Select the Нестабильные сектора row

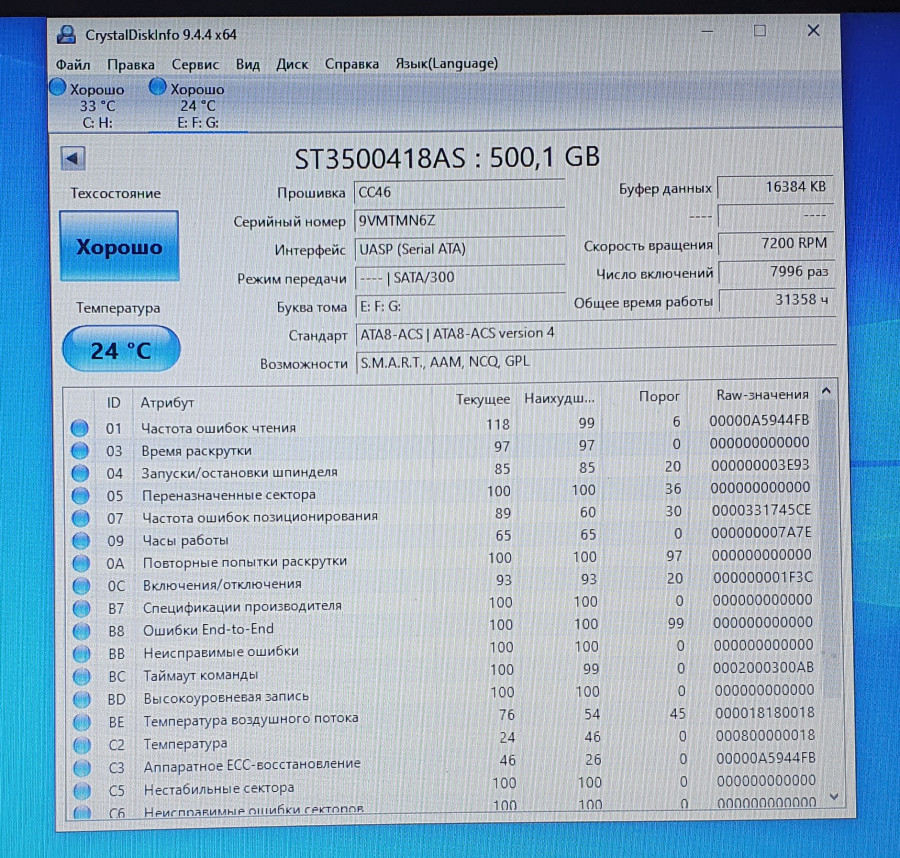tap(445, 785)
